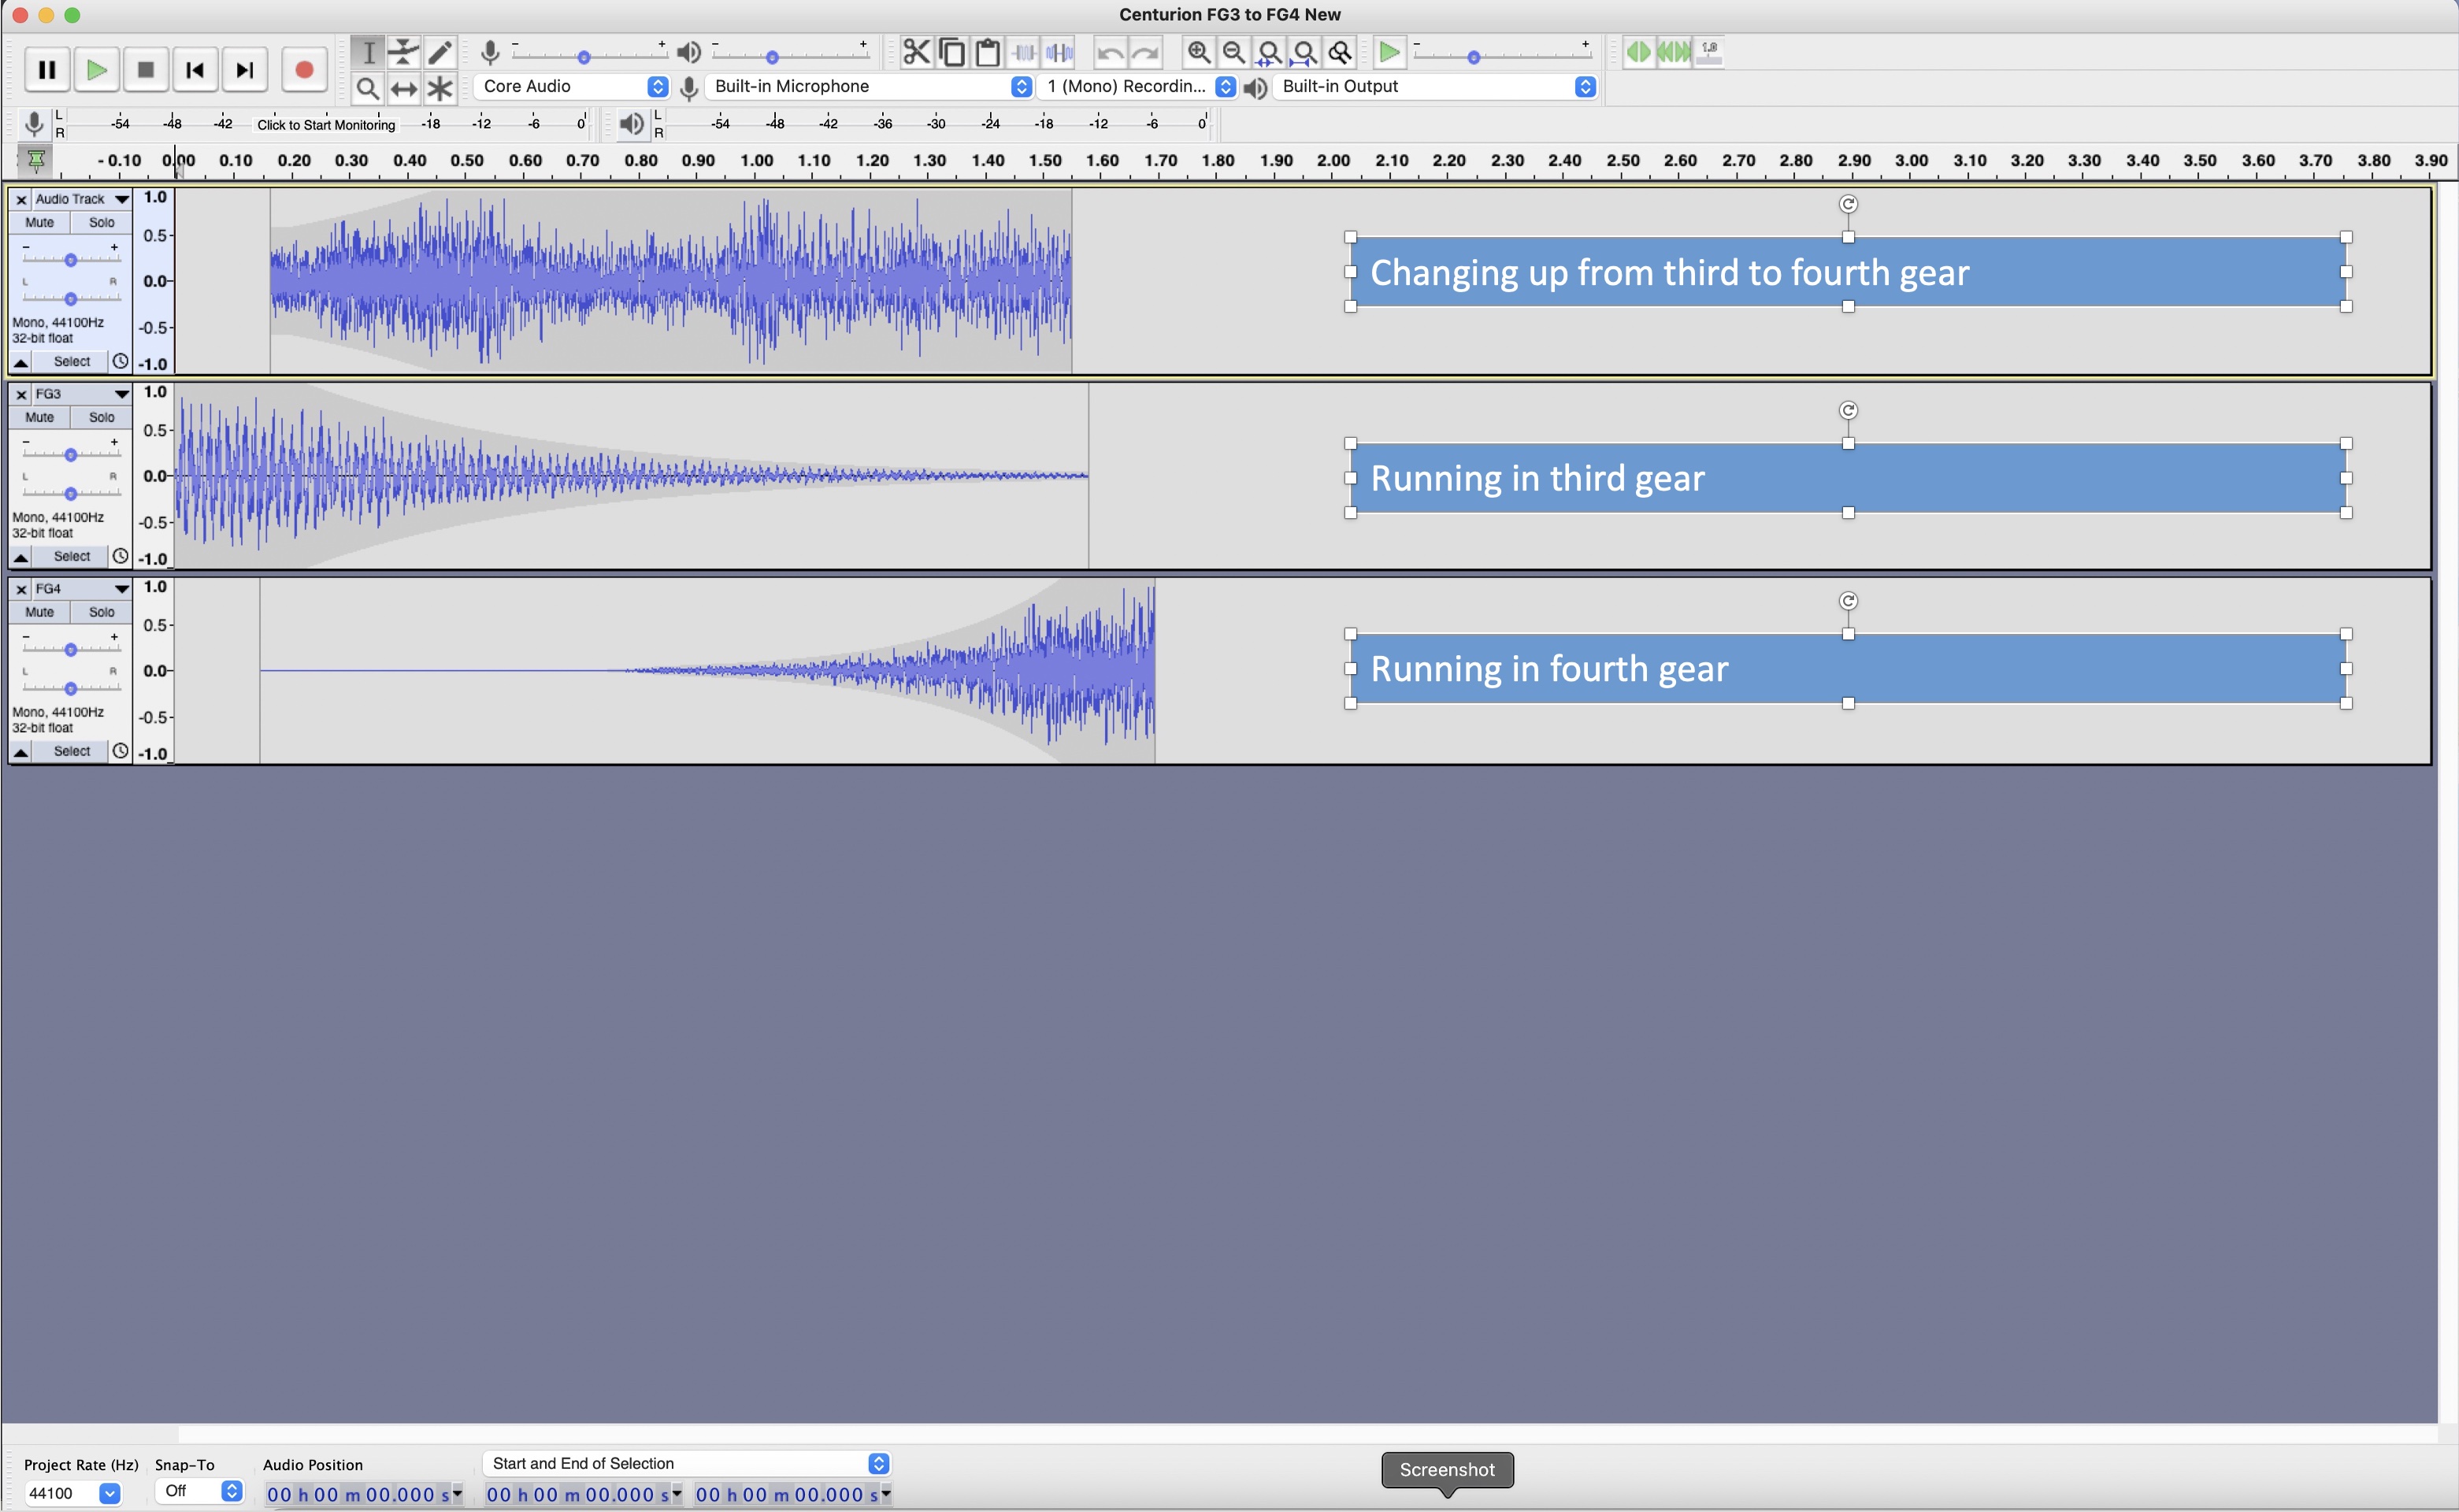Click the Copy icon

(x=952, y=52)
